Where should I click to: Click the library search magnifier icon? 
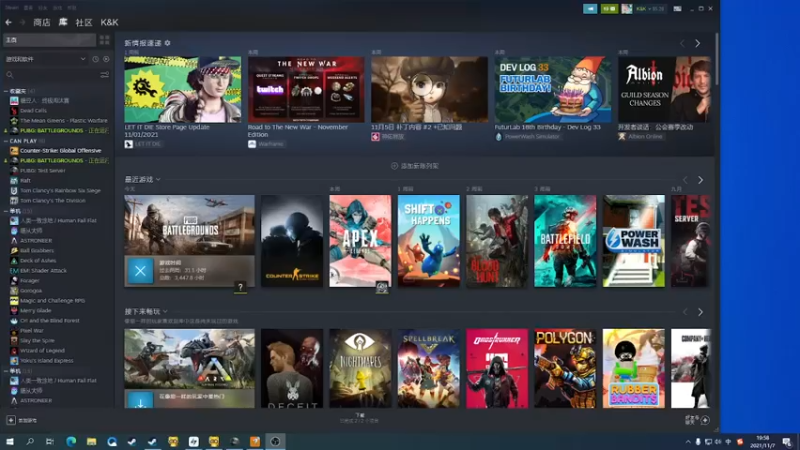tap(10, 75)
